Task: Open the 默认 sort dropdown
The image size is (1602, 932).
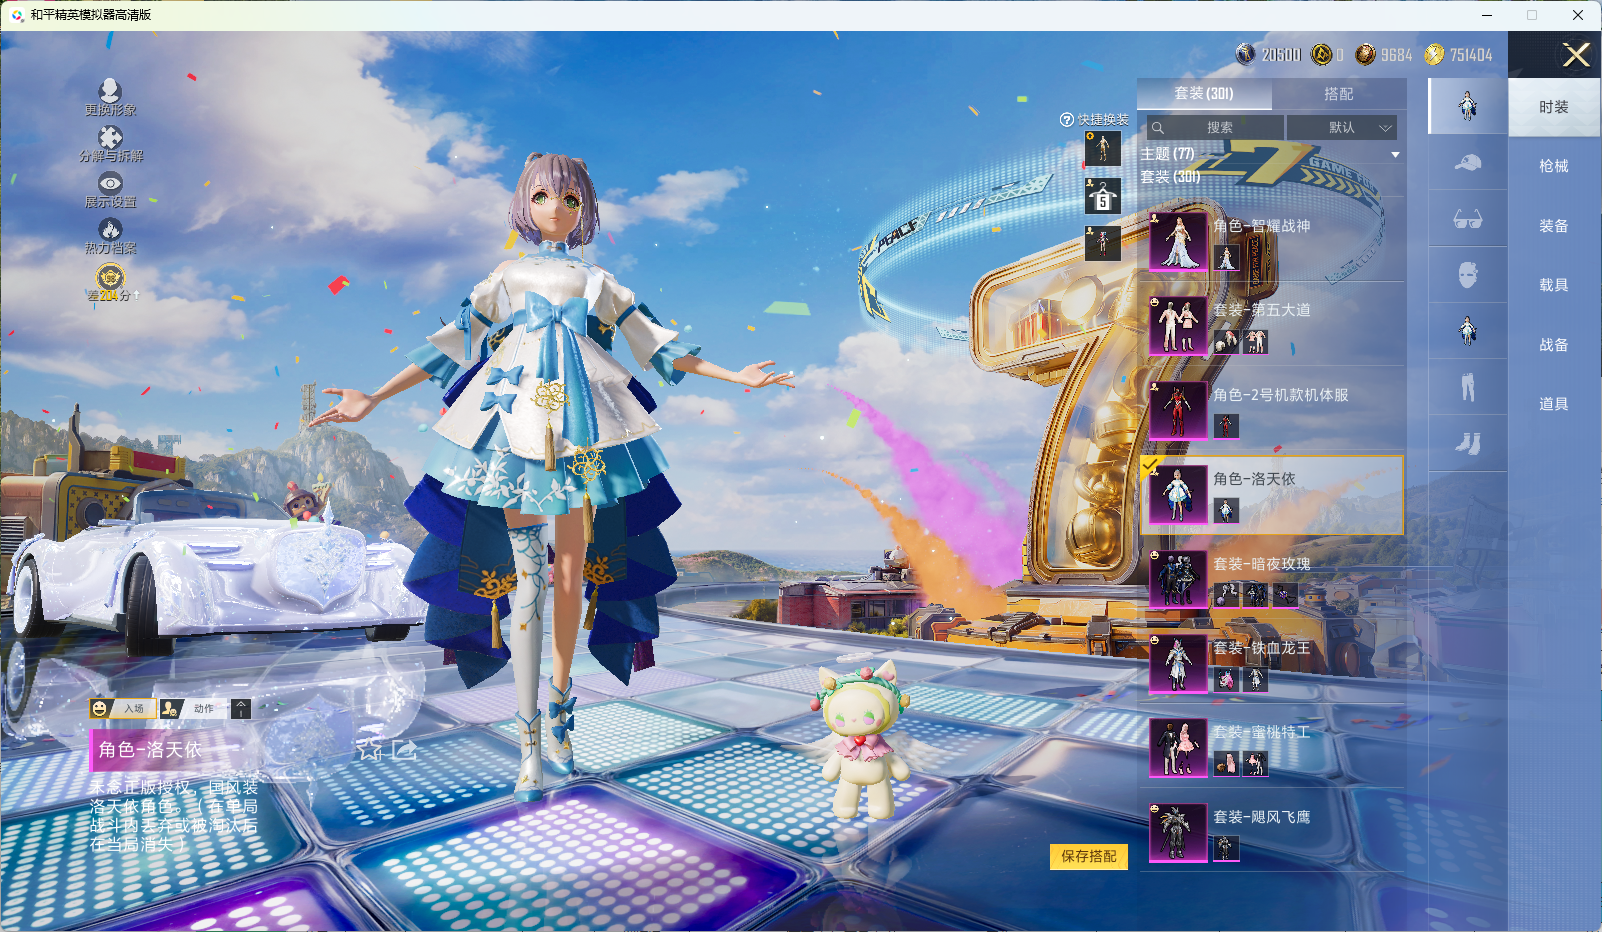Action: 1342,128
